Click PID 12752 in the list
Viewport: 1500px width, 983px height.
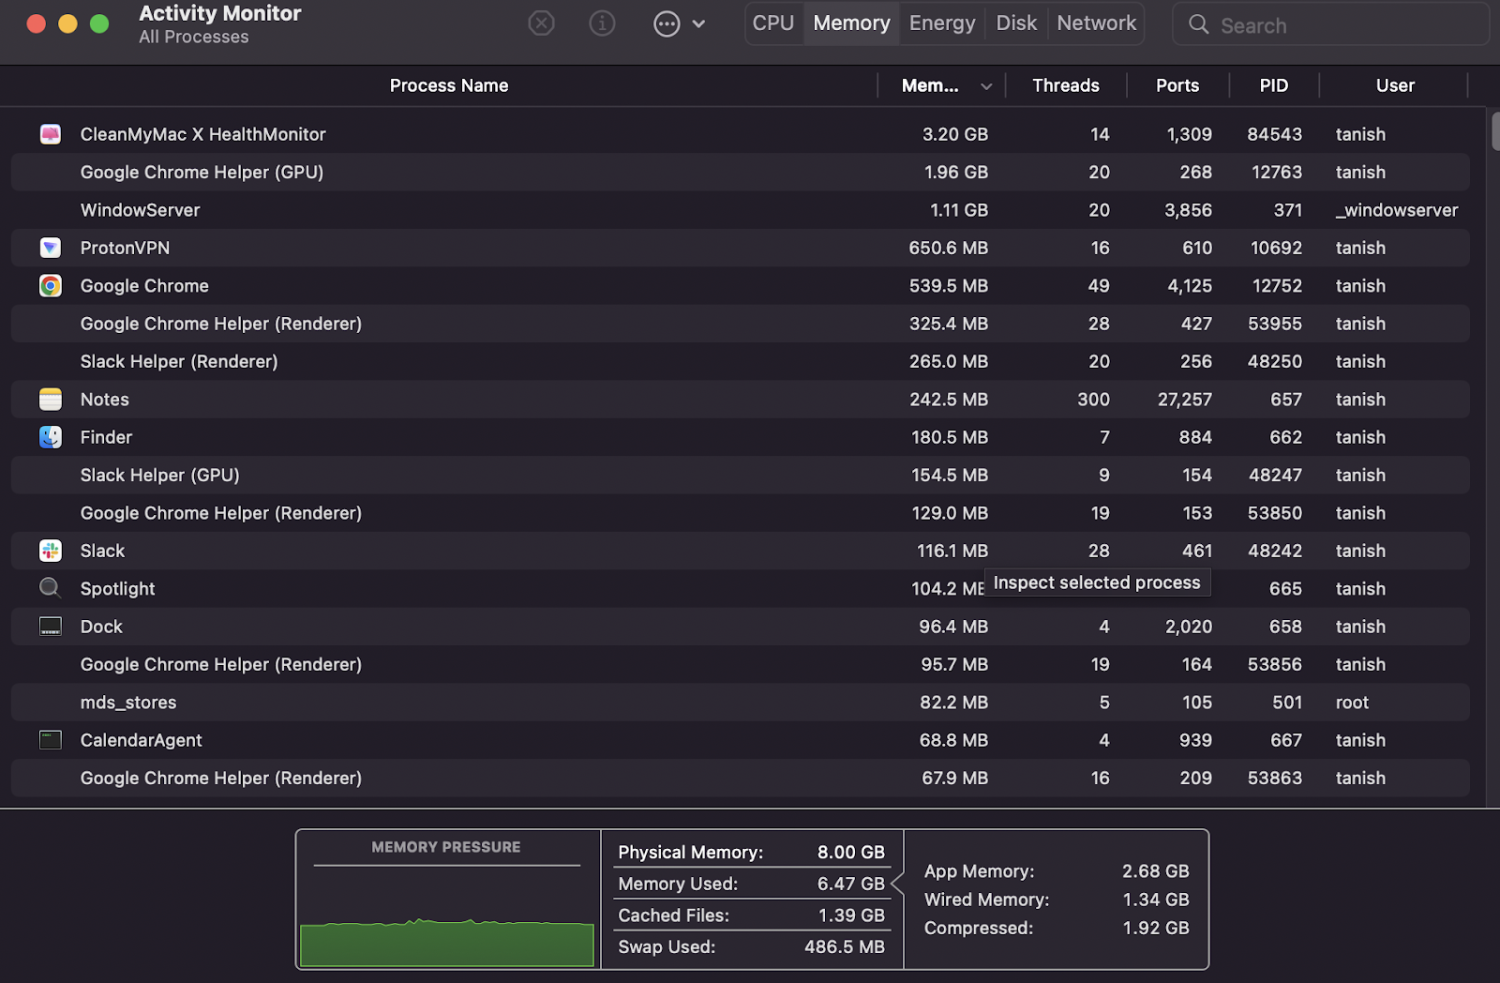(x=1277, y=286)
